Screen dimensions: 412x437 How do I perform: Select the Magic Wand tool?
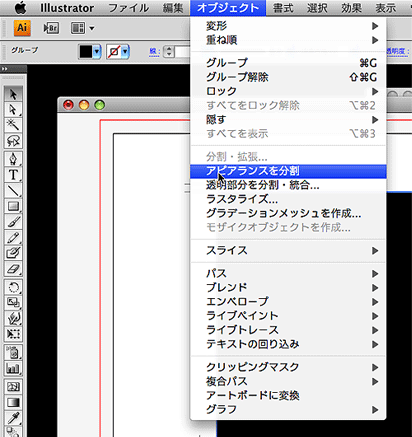(x=13, y=125)
